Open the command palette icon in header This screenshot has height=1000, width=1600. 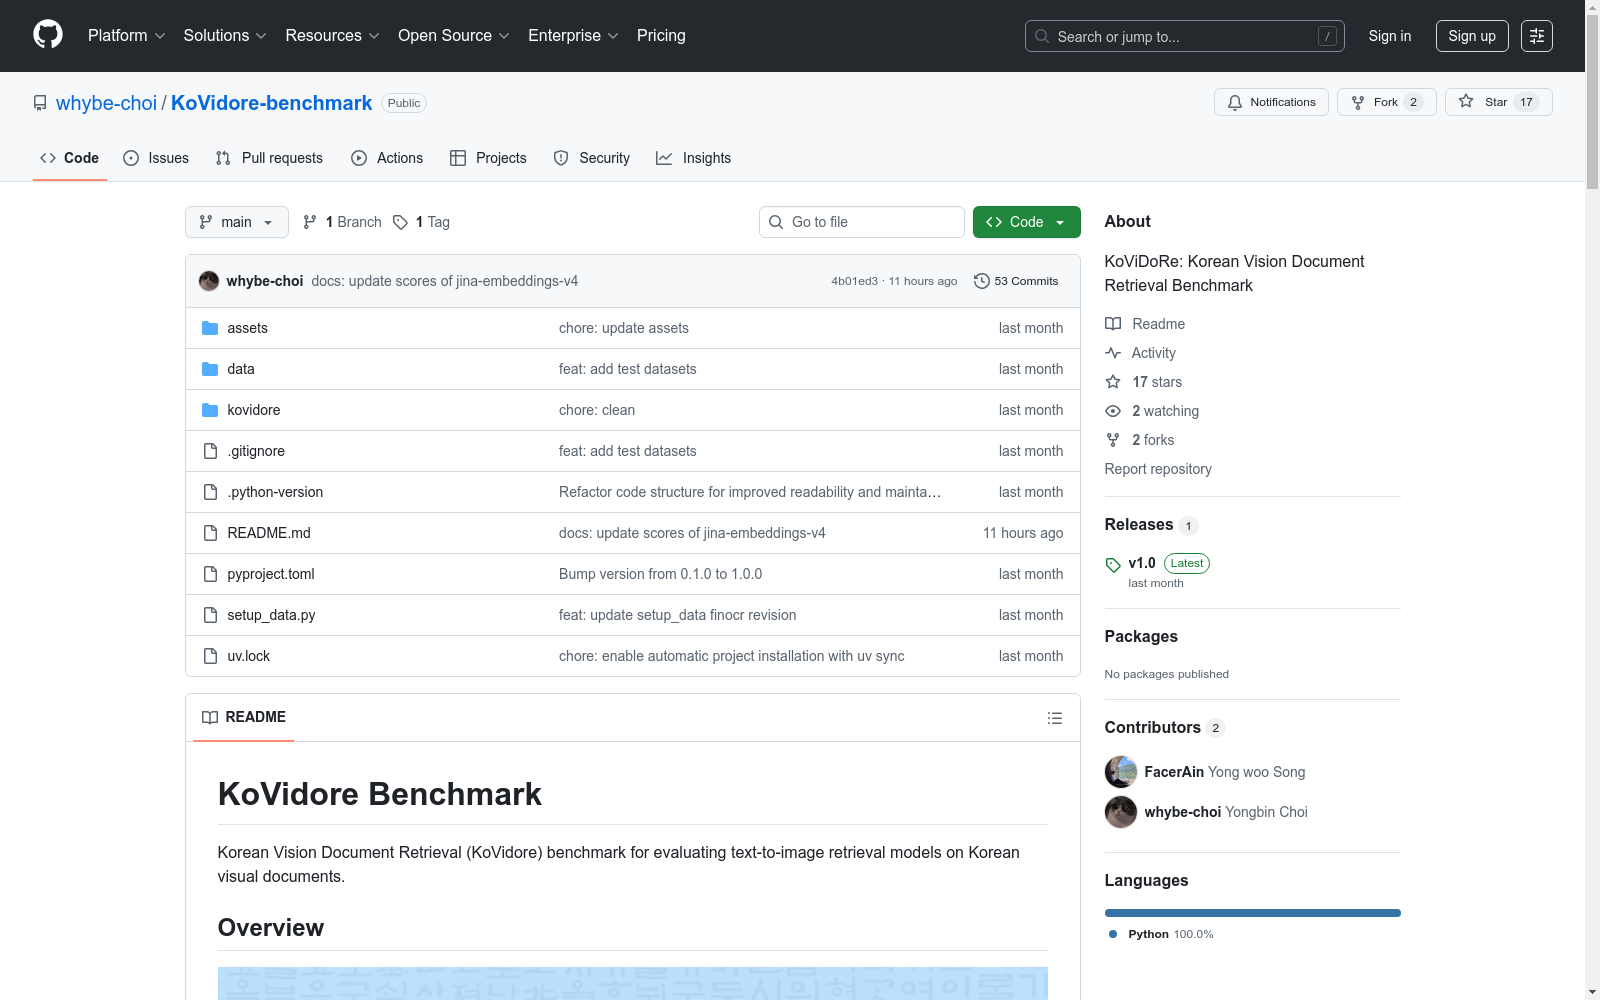click(1536, 36)
